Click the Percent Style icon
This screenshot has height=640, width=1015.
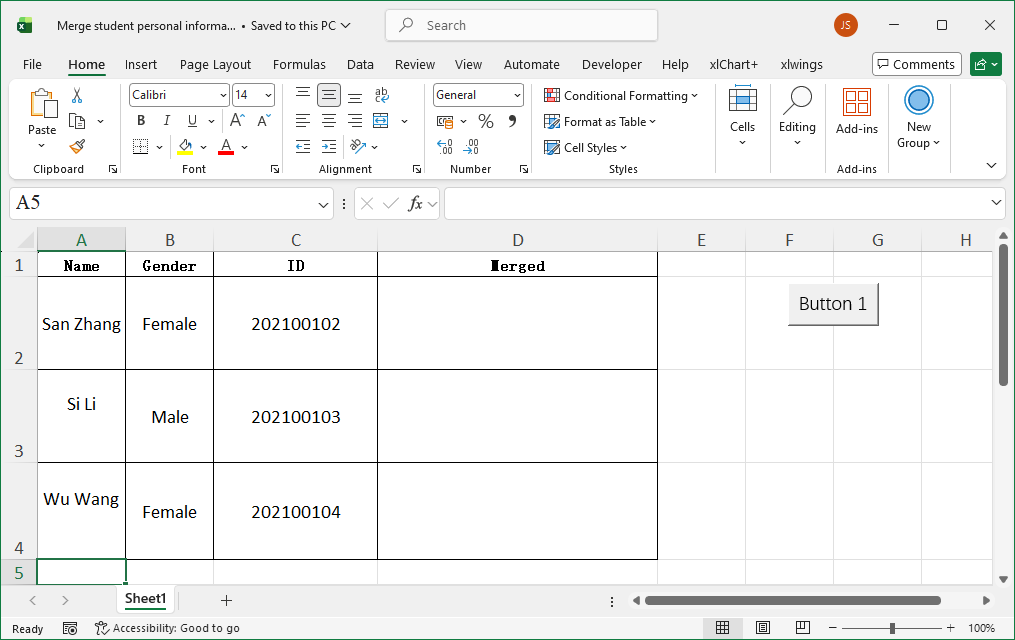click(485, 120)
